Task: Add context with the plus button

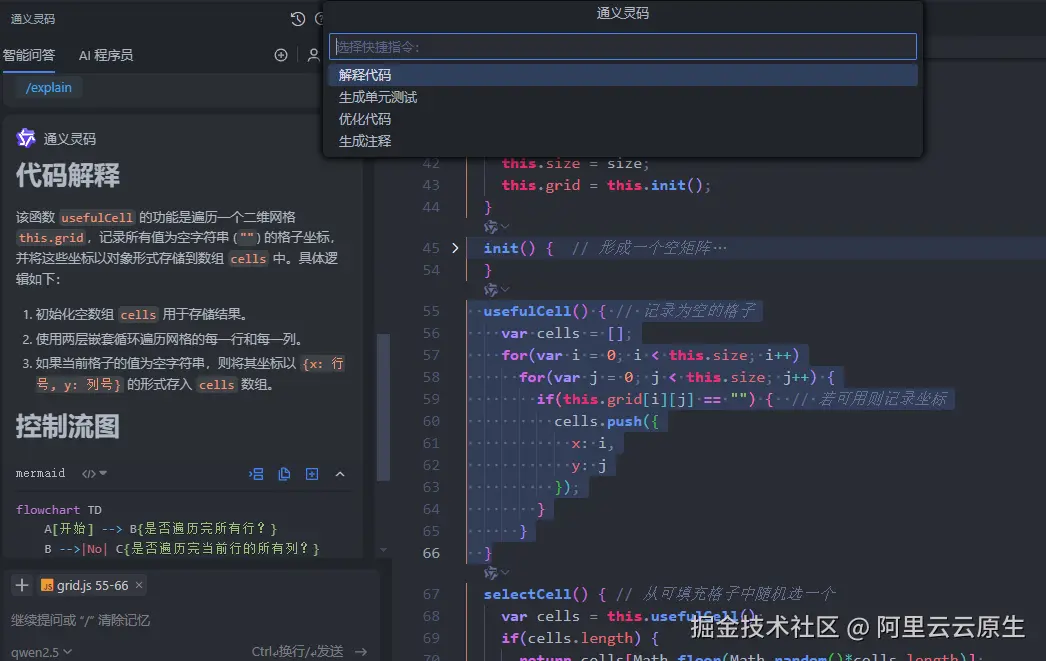Action: pyautogui.click(x=22, y=585)
